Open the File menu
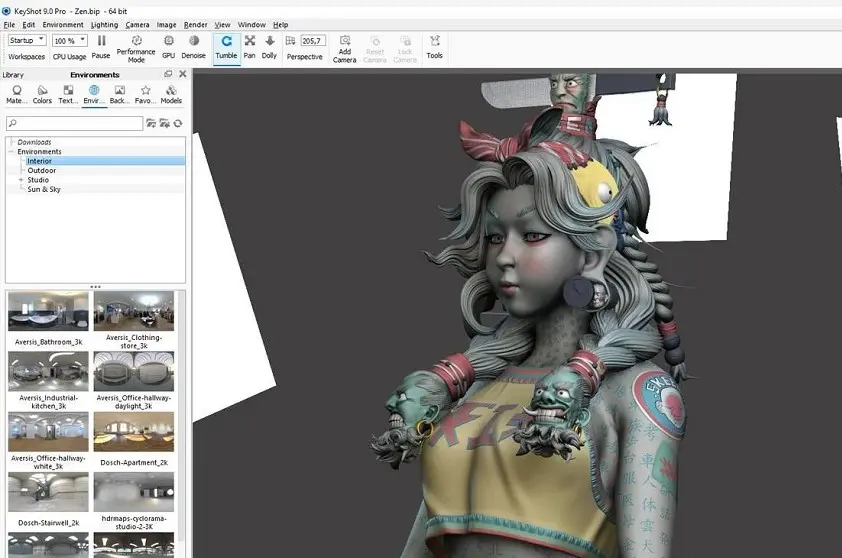This screenshot has width=842, height=558. point(9,25)
